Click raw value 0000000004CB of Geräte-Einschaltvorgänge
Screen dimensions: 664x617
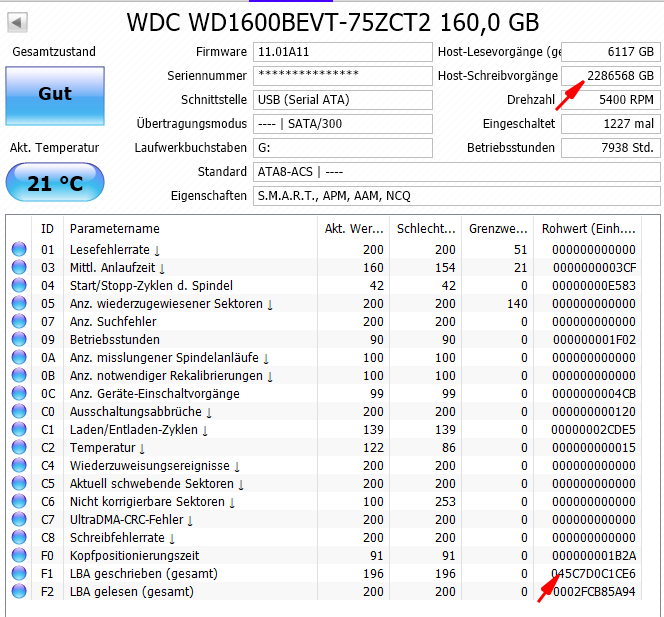tap(594, 394)
